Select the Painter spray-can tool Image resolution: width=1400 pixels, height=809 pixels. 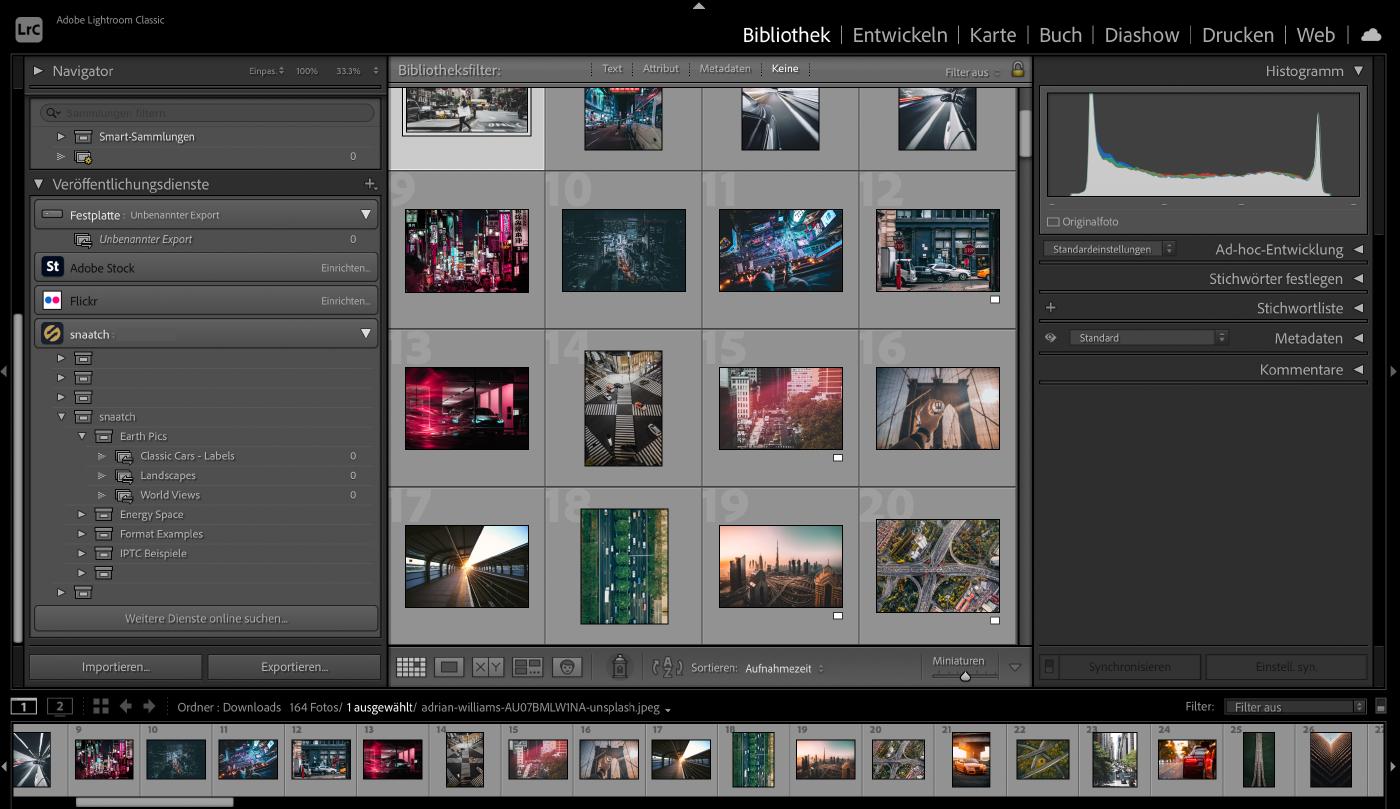pos(618,666)
